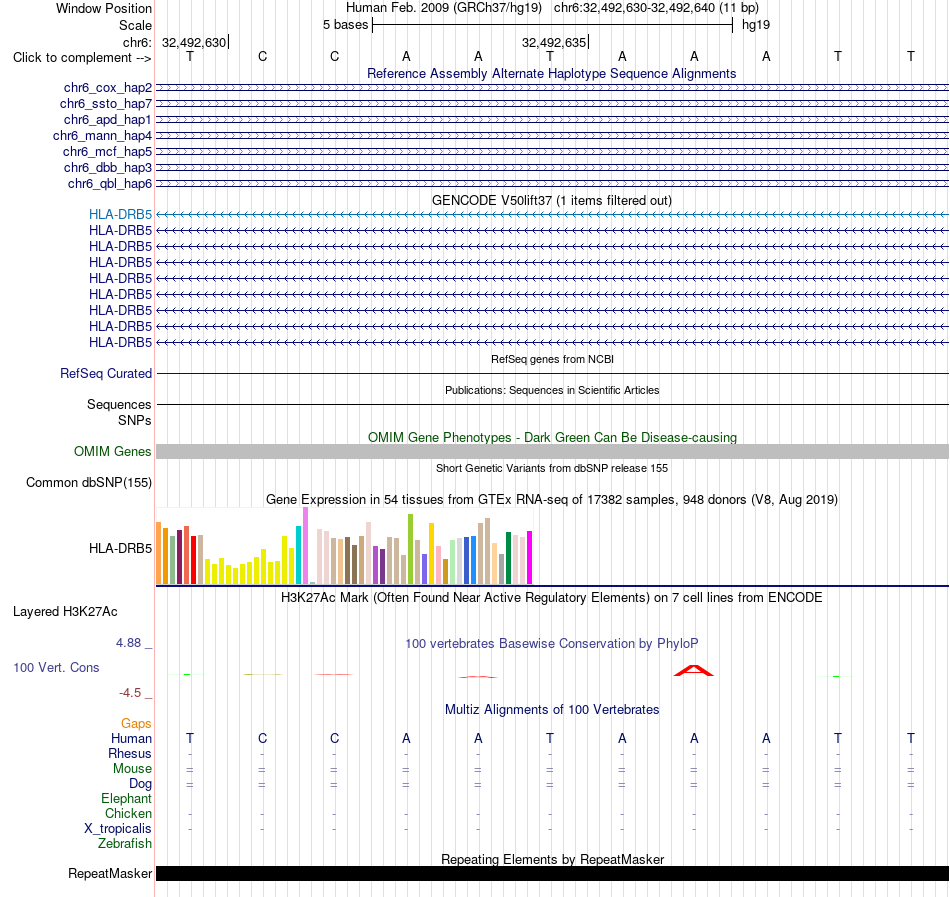Click the Rhesus species label
950x897 pixels.
pos(130,753)
